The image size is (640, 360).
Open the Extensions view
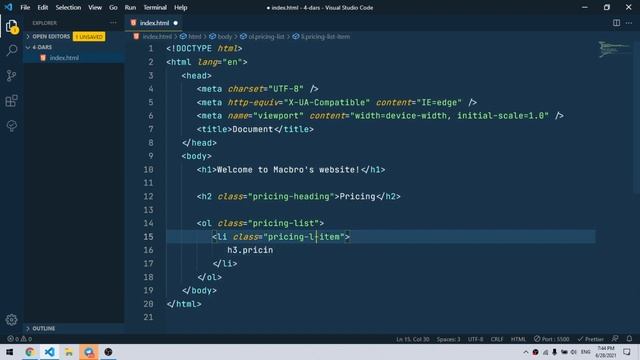click(12, 100)
